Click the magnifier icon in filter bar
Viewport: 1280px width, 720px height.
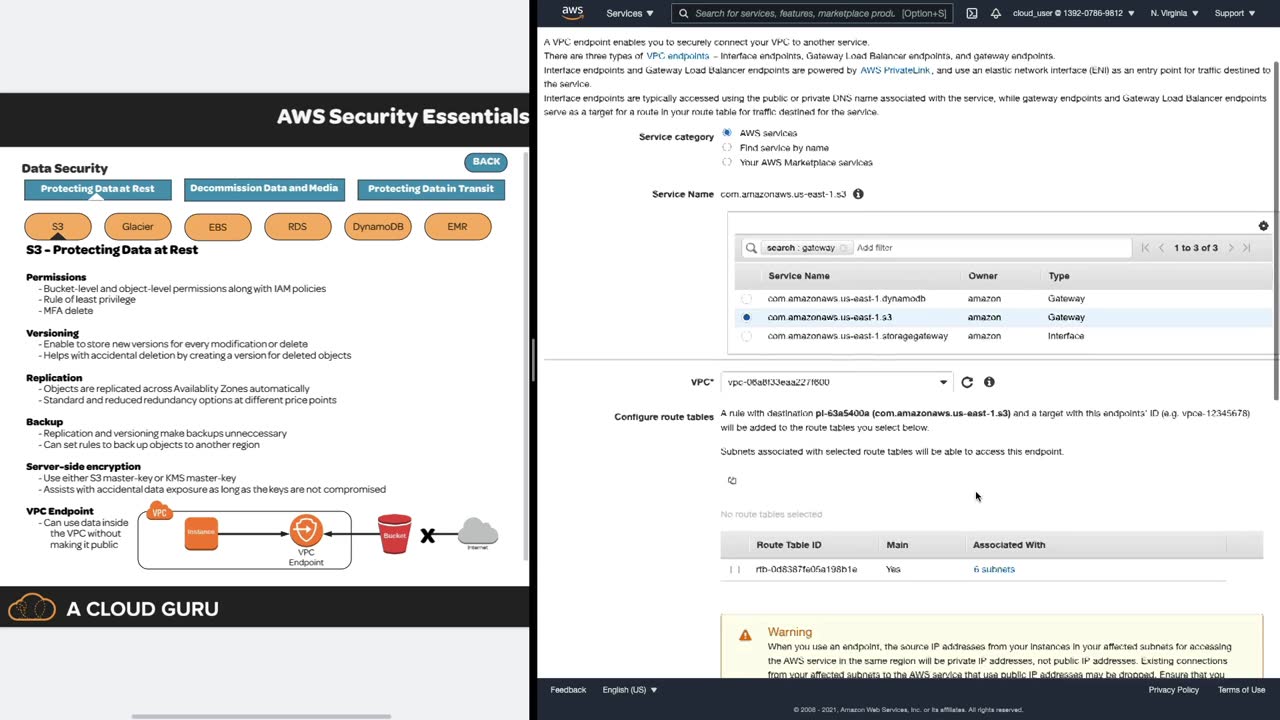tap(751, 248)
